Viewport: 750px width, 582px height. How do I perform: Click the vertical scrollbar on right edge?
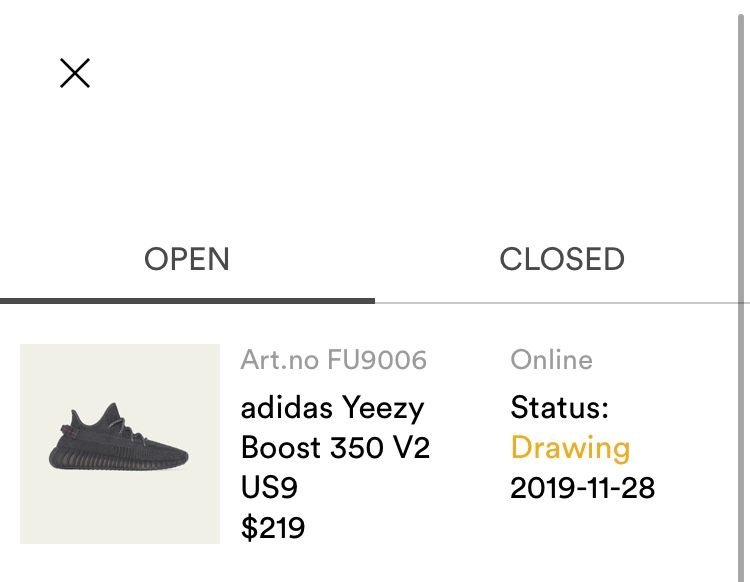(x=741, y=296)
